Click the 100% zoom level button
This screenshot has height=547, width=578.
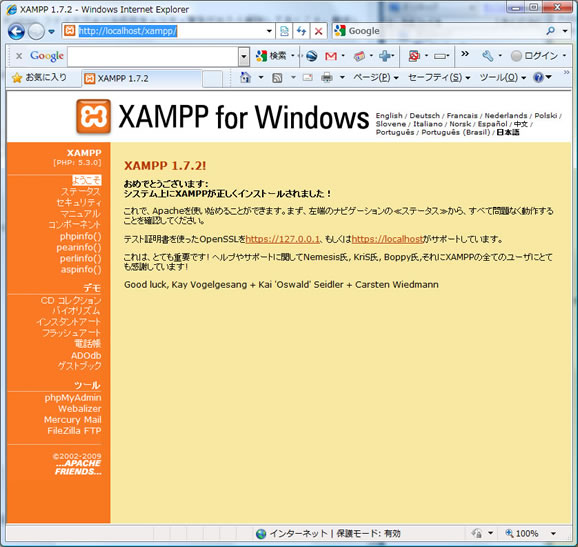point(522,533)
